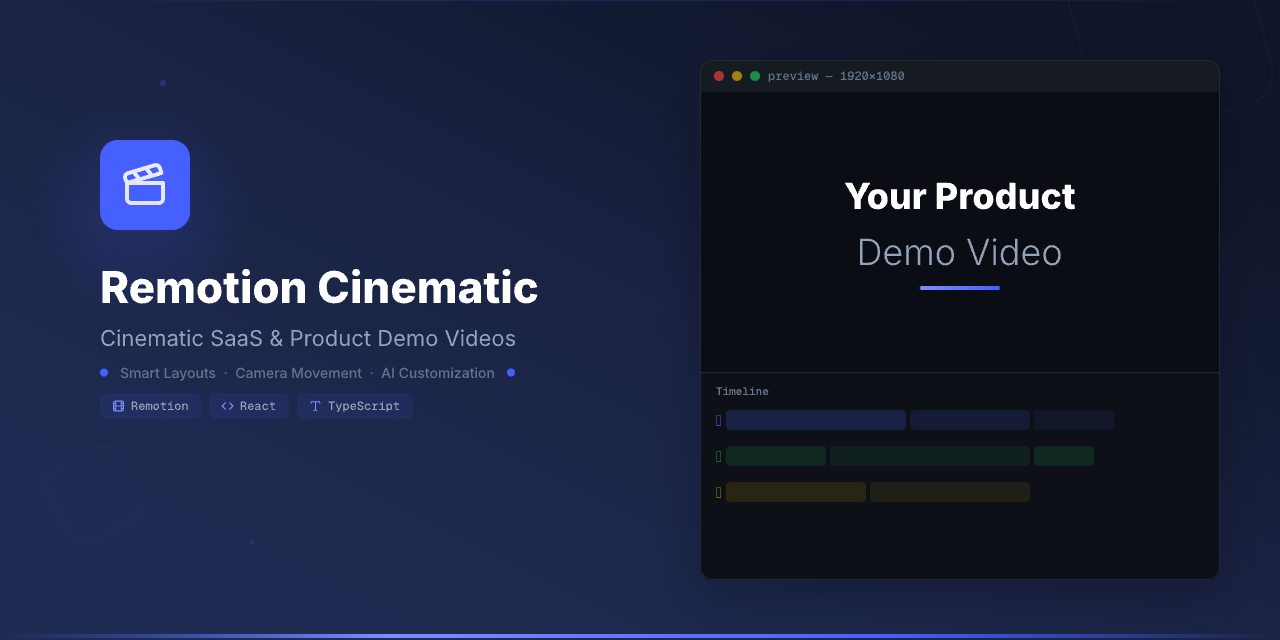This screenshot has height=640, width=1280.
Task: Click "Cinematic SaaS & Product Demo Videos" subtitle
Action: [308, 338]
